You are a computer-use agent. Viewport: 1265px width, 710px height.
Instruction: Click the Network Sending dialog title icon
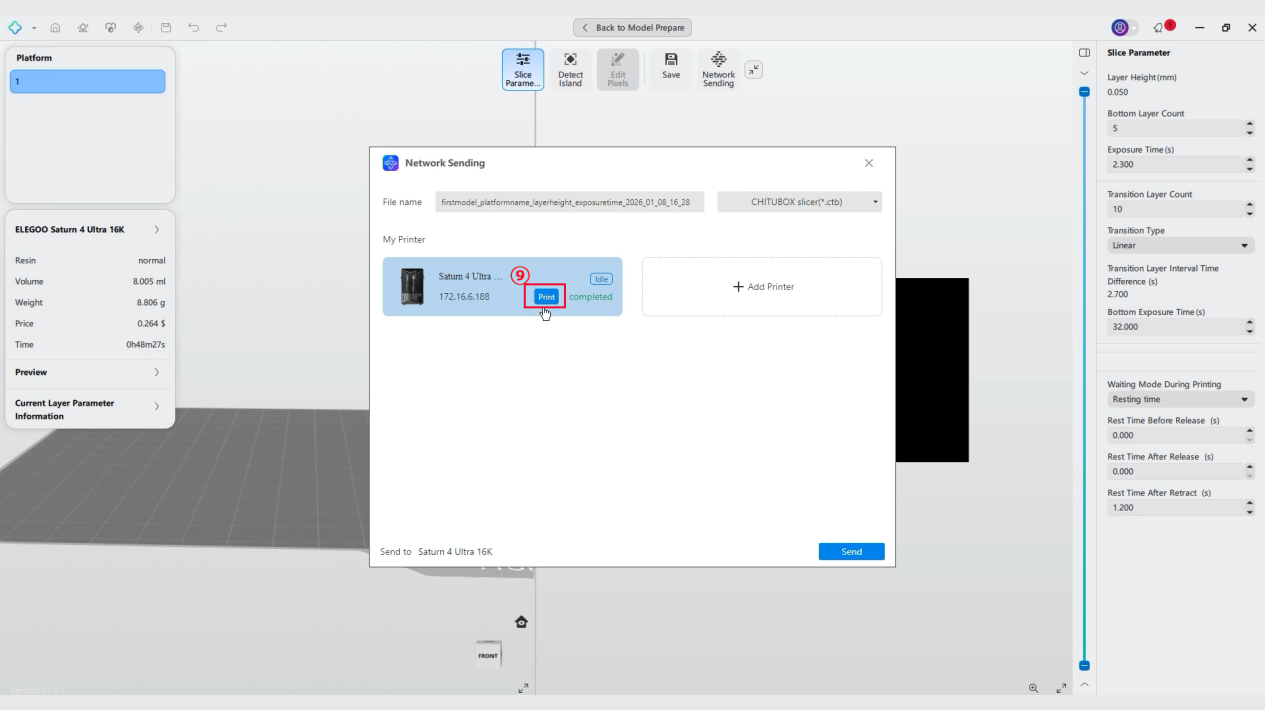point(390,163)
